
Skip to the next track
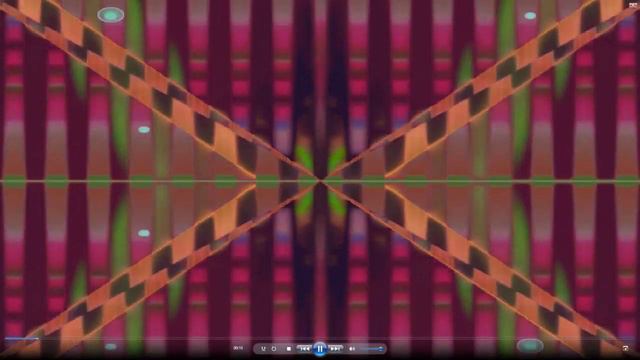[336, 349]
